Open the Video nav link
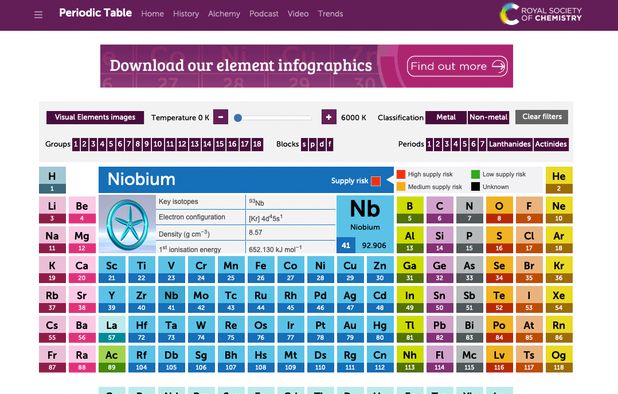618x394 pixels. pyautogui.click(x=298, y=14)
